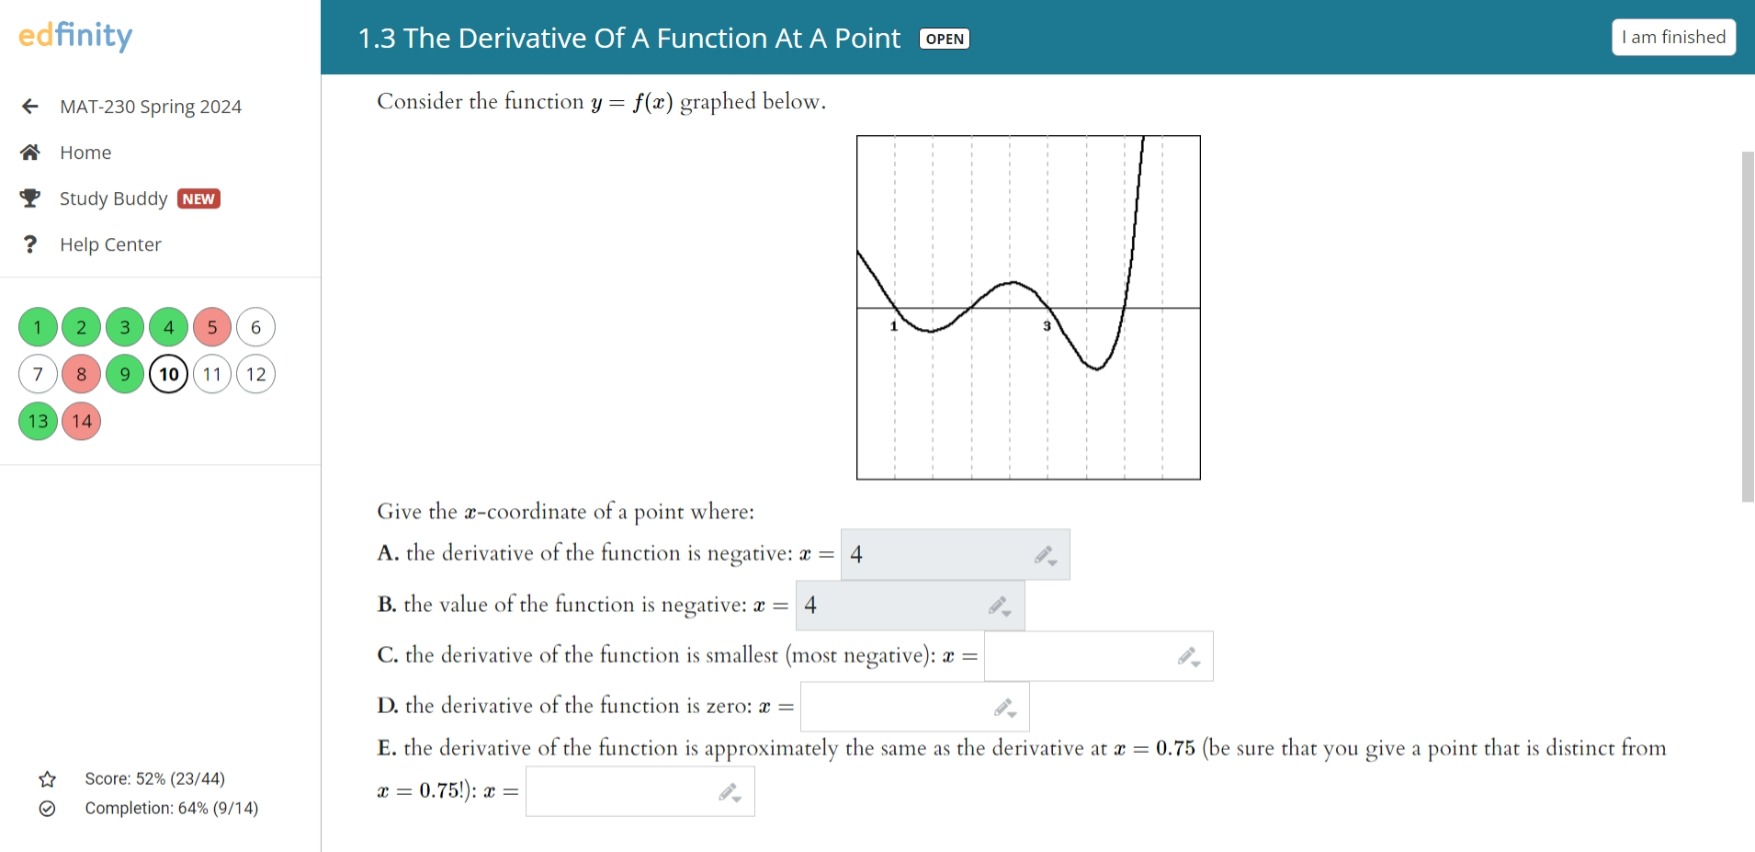Click inside the part C answer field
Image resolution: width=1755 pixels, height=852 pixels.
pyautogui.click(x=1080, y=655)
